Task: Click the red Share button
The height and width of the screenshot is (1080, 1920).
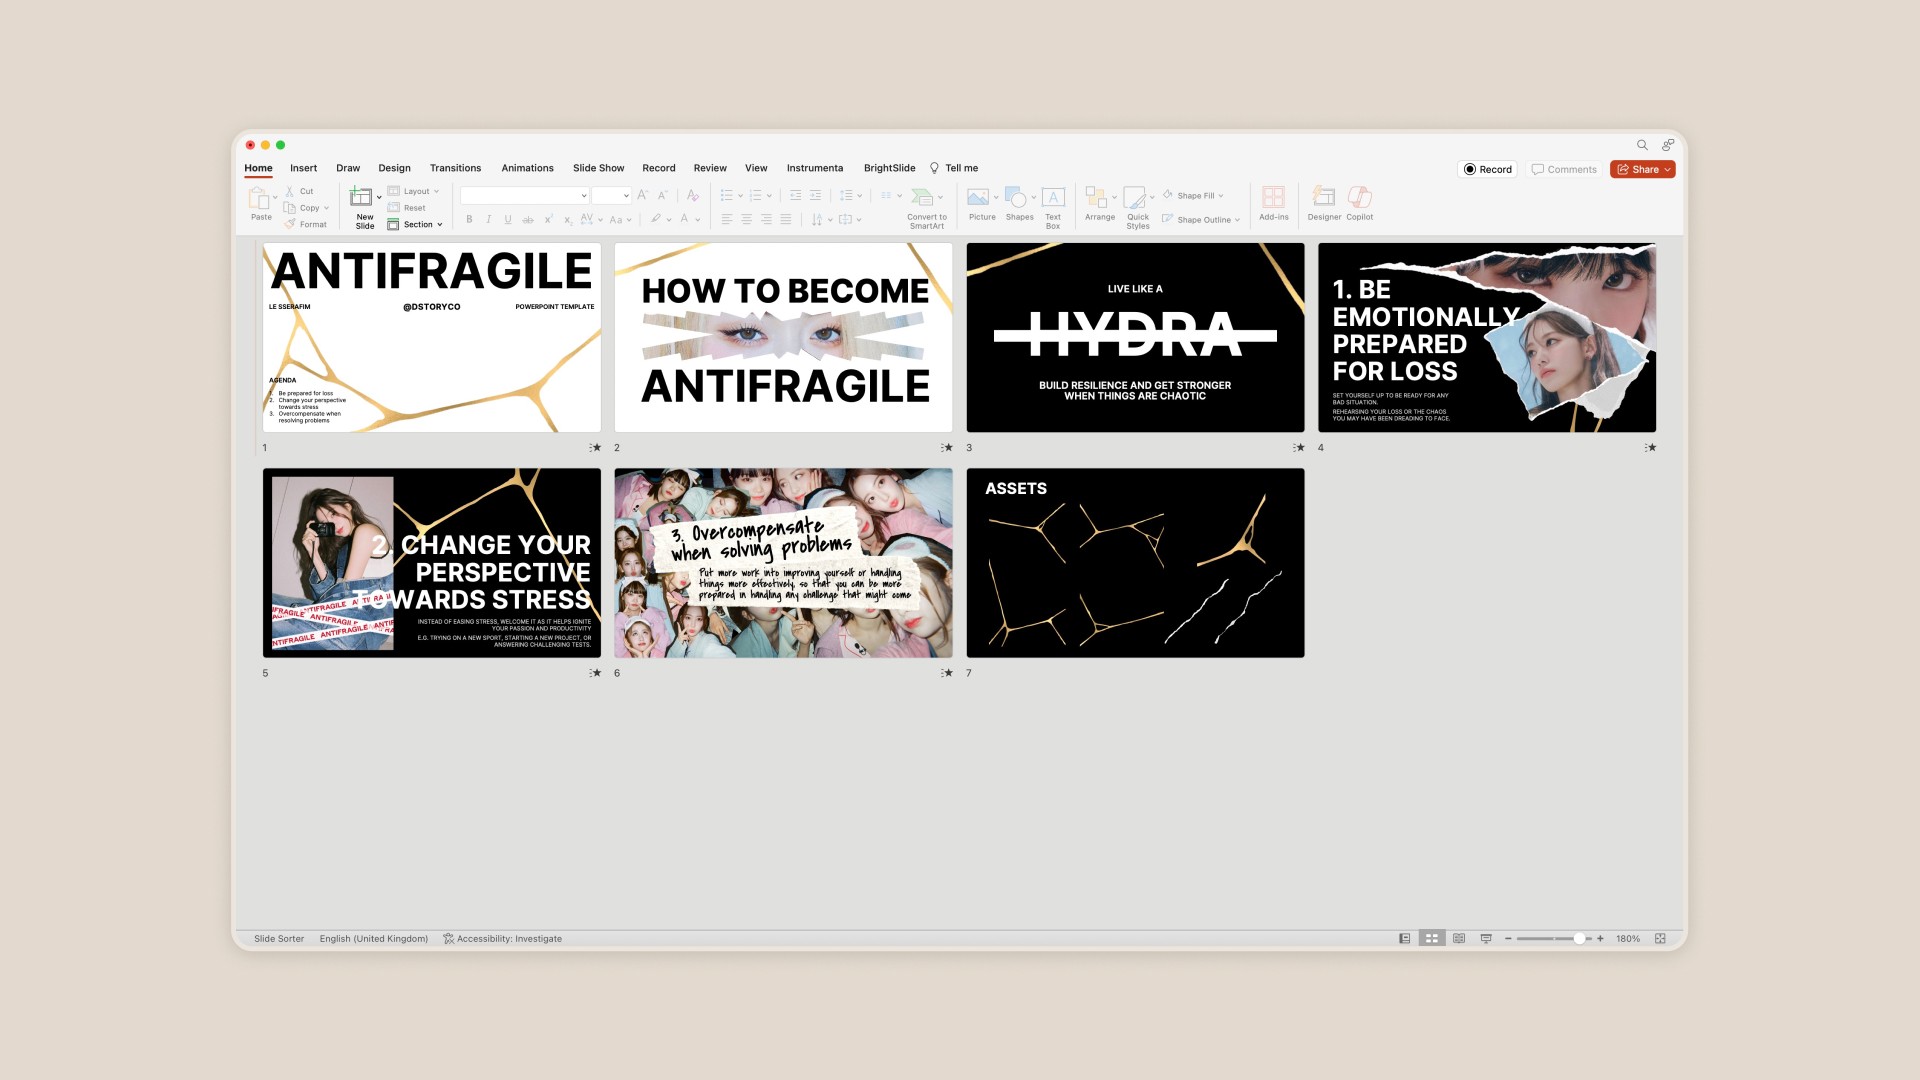Action: tap(1642, 170)
